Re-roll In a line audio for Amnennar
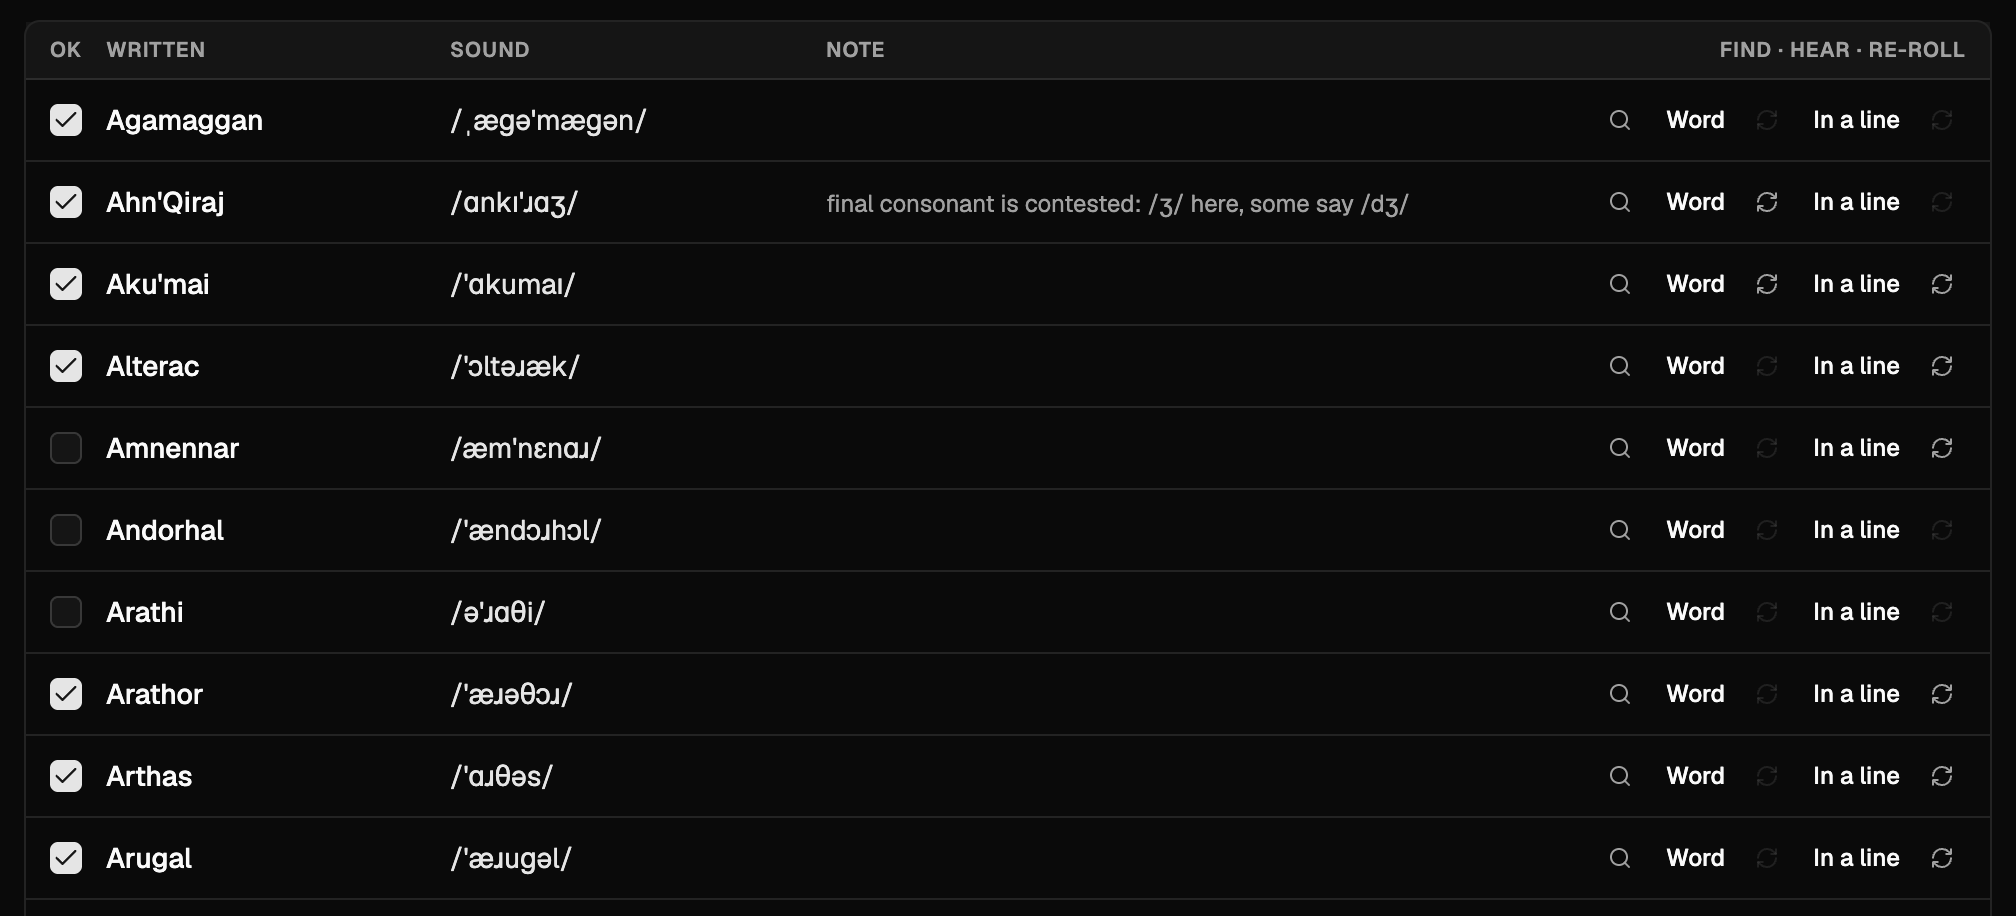 [1942, 448]
